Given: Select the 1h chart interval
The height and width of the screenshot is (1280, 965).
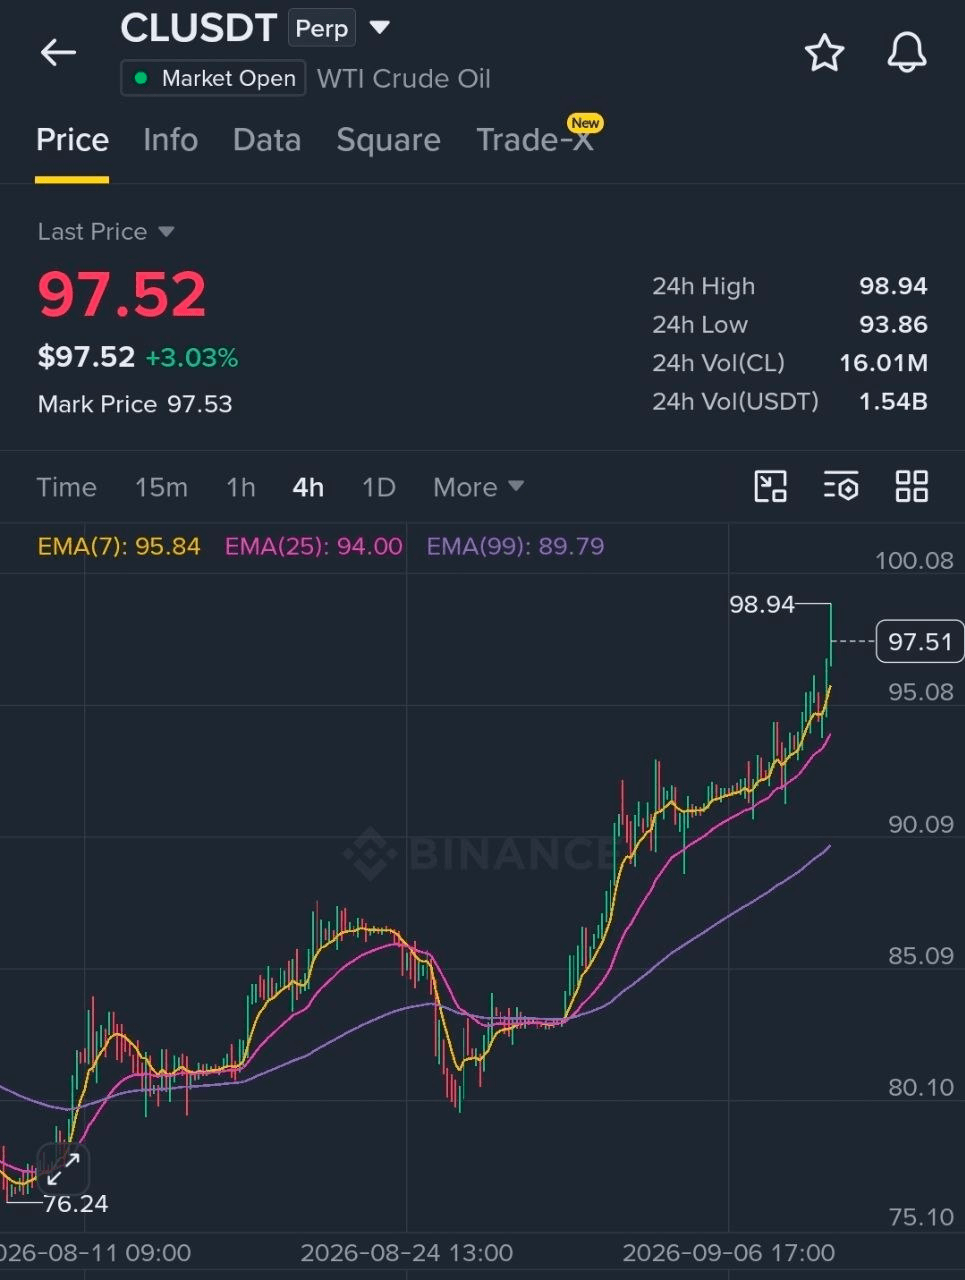Looking at the screenshot, I should click(241, 487).
